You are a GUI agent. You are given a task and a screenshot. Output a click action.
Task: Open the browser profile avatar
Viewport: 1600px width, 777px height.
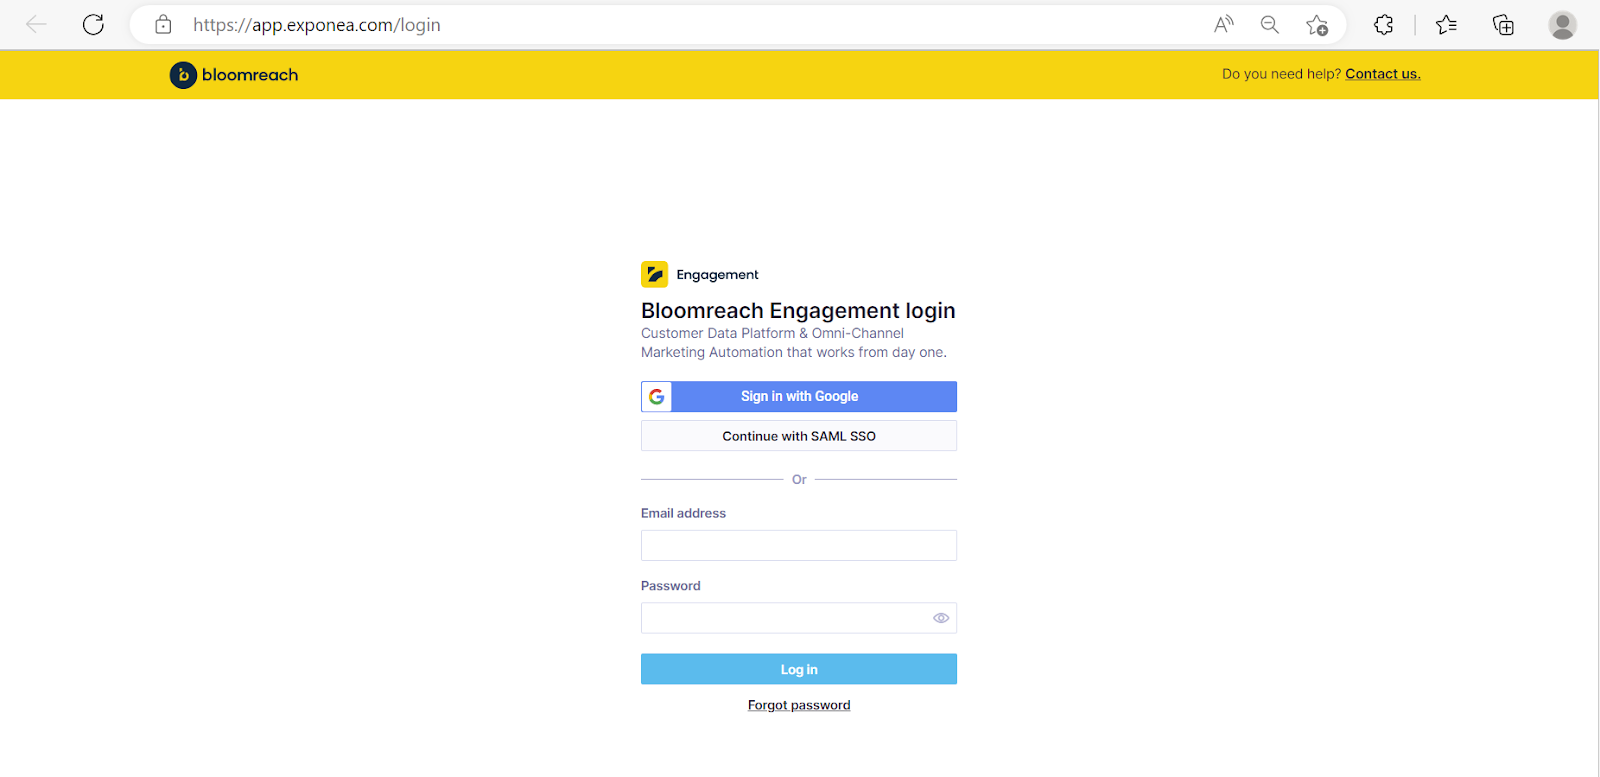(1563, 25)
